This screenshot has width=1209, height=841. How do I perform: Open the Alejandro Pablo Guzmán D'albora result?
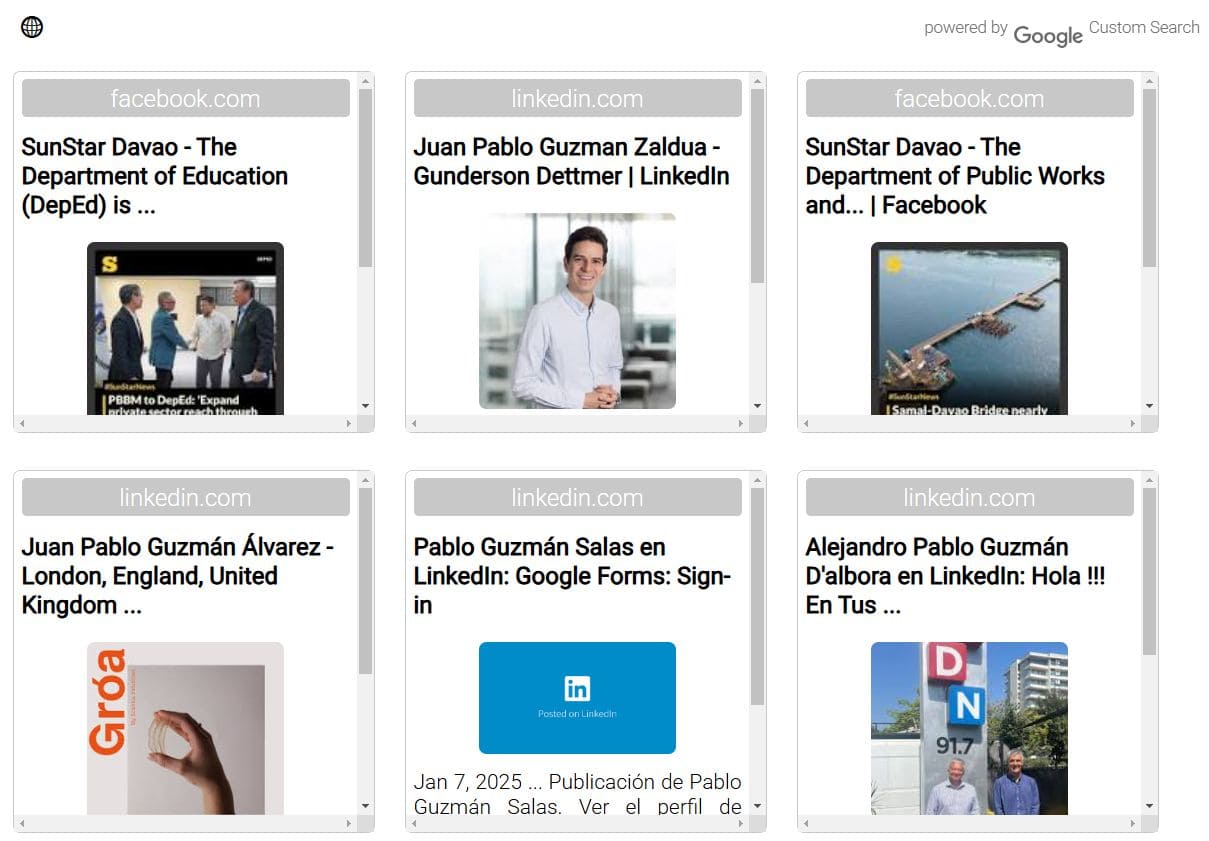955,576
